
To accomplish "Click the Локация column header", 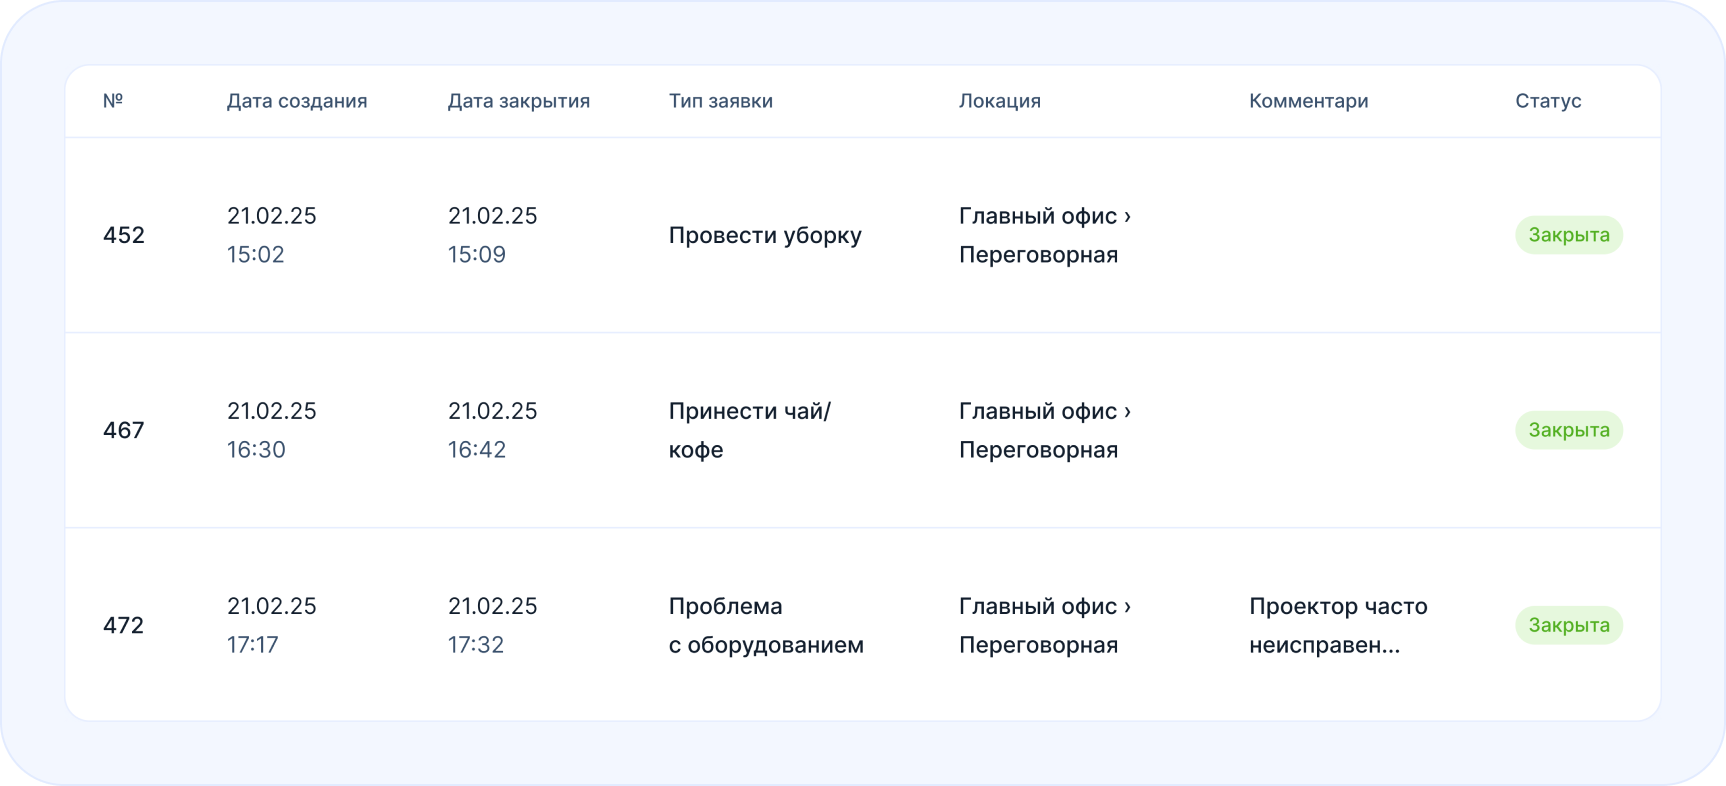I will [x=999, y=101].
